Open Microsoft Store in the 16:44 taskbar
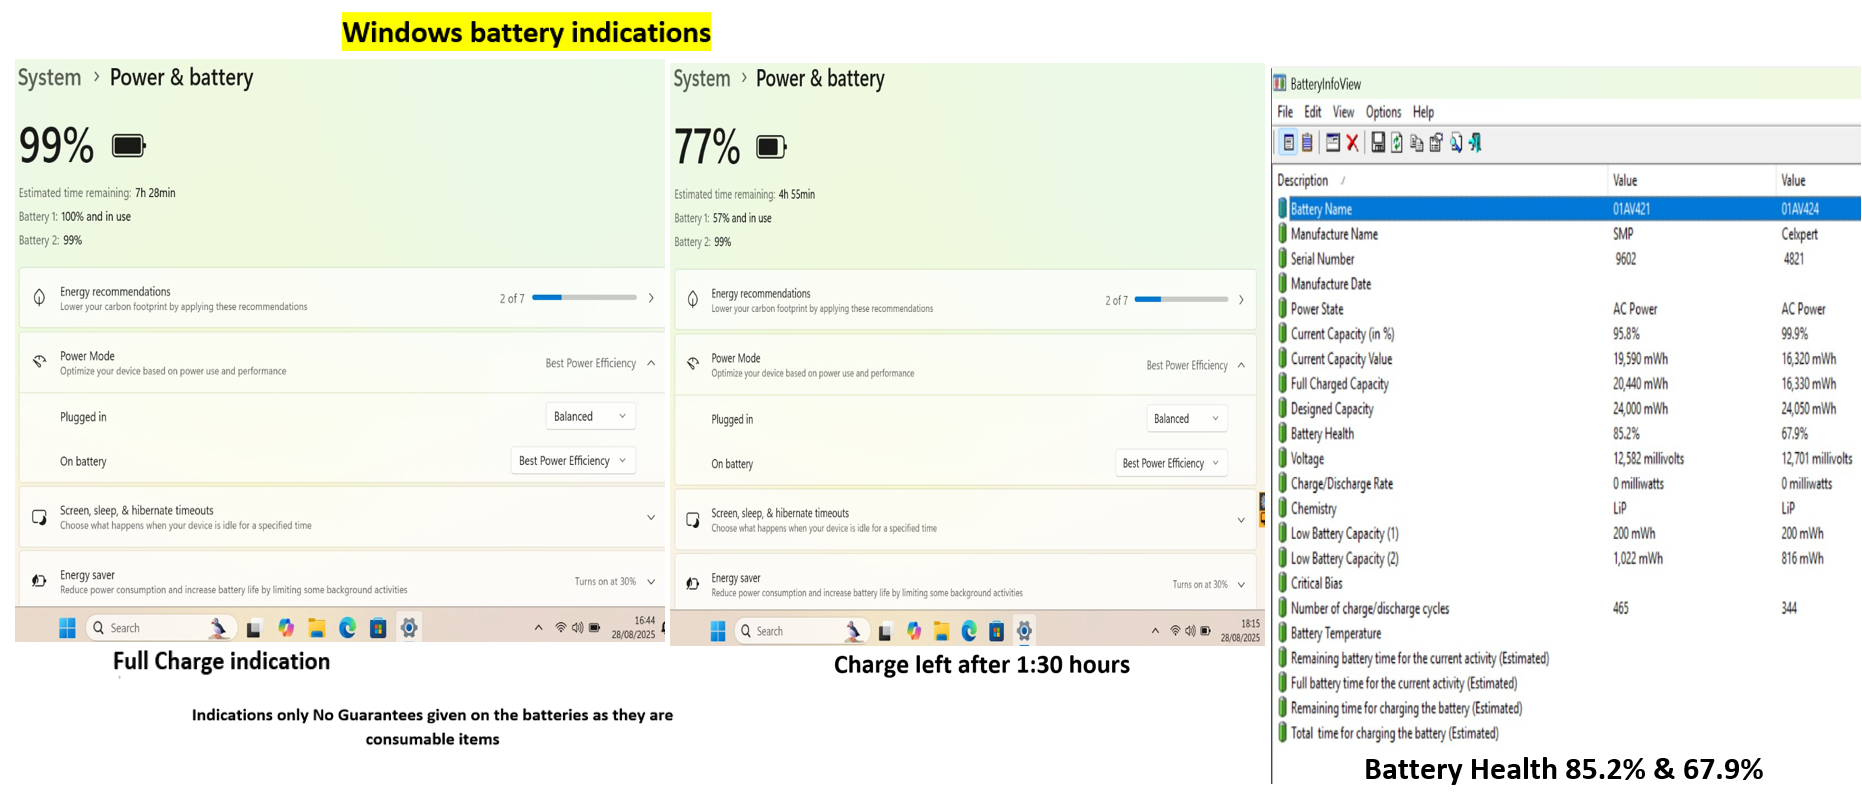This screenshot has width=1862, height=796. point(378,628)
